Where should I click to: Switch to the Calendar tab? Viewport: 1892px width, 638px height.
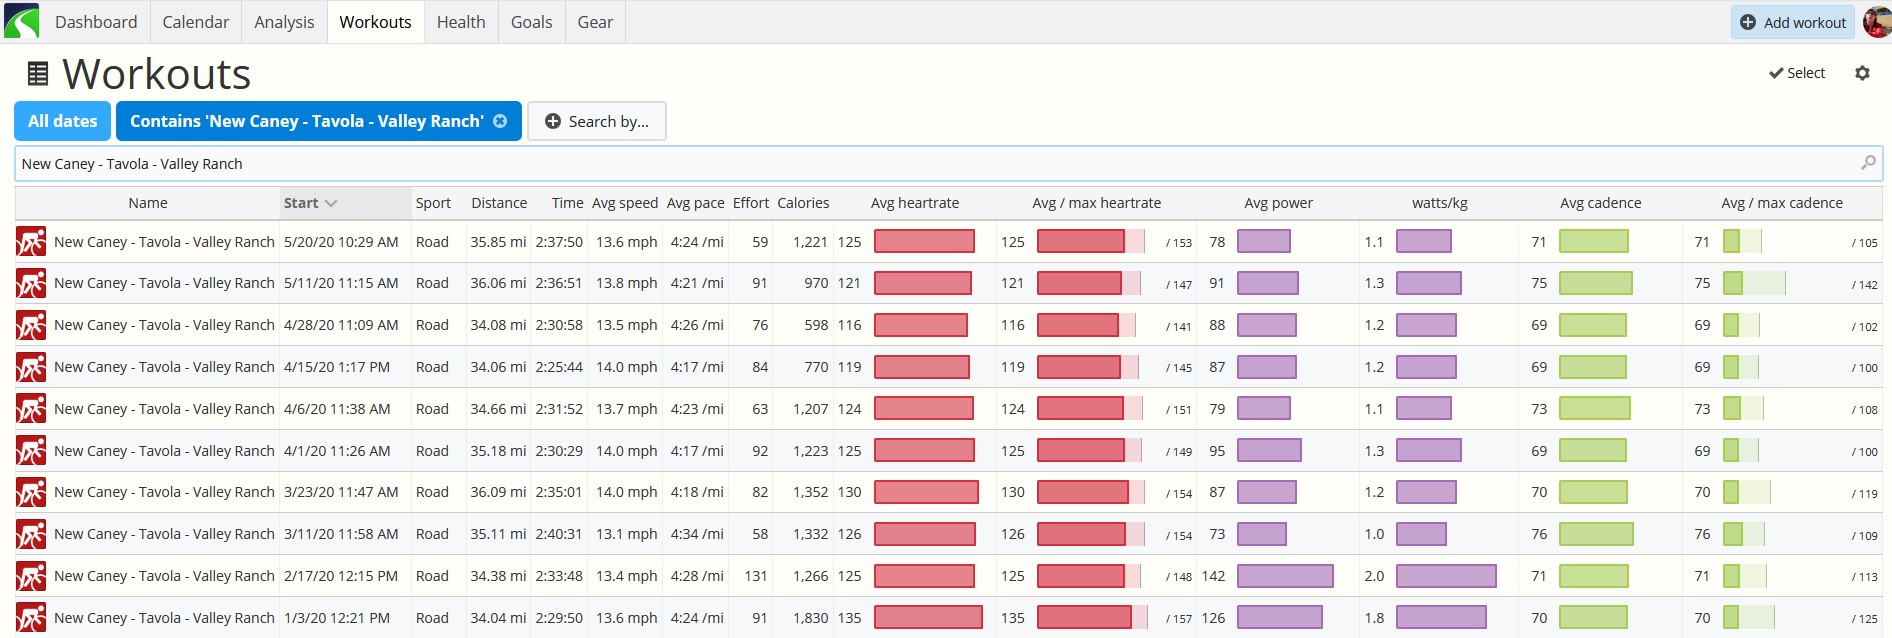(196, 22)
